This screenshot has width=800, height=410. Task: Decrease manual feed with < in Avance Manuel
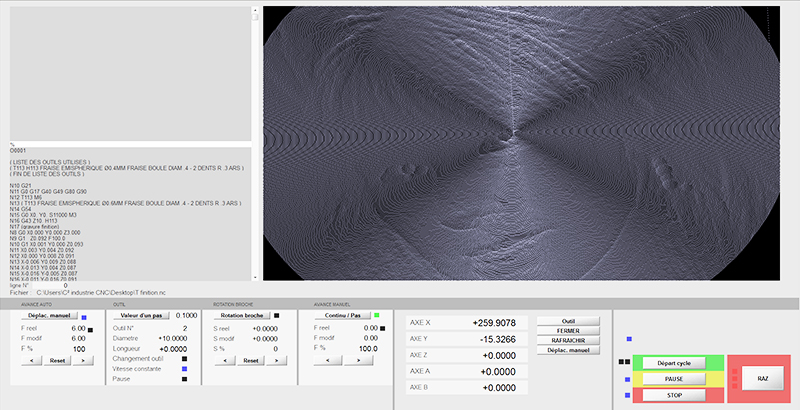[328, 361]
